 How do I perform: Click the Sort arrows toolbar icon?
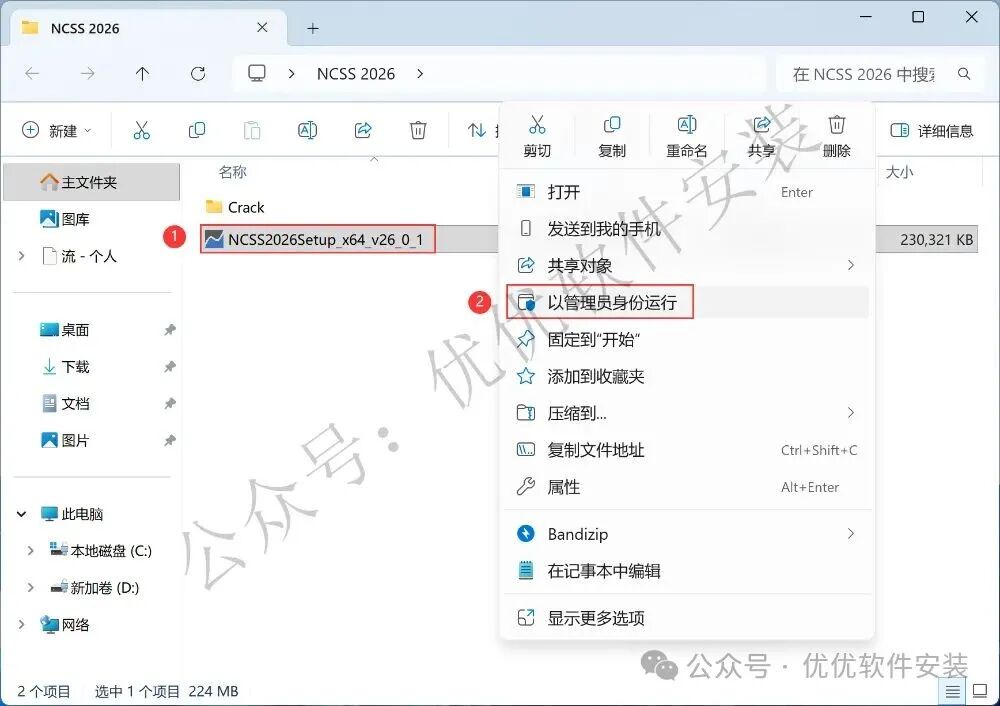(476, 130)
